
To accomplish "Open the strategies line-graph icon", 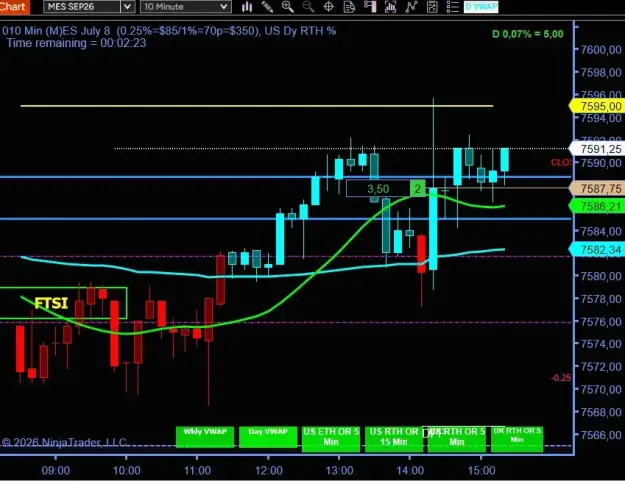I will pyautogui.click(x=411, y=7).
